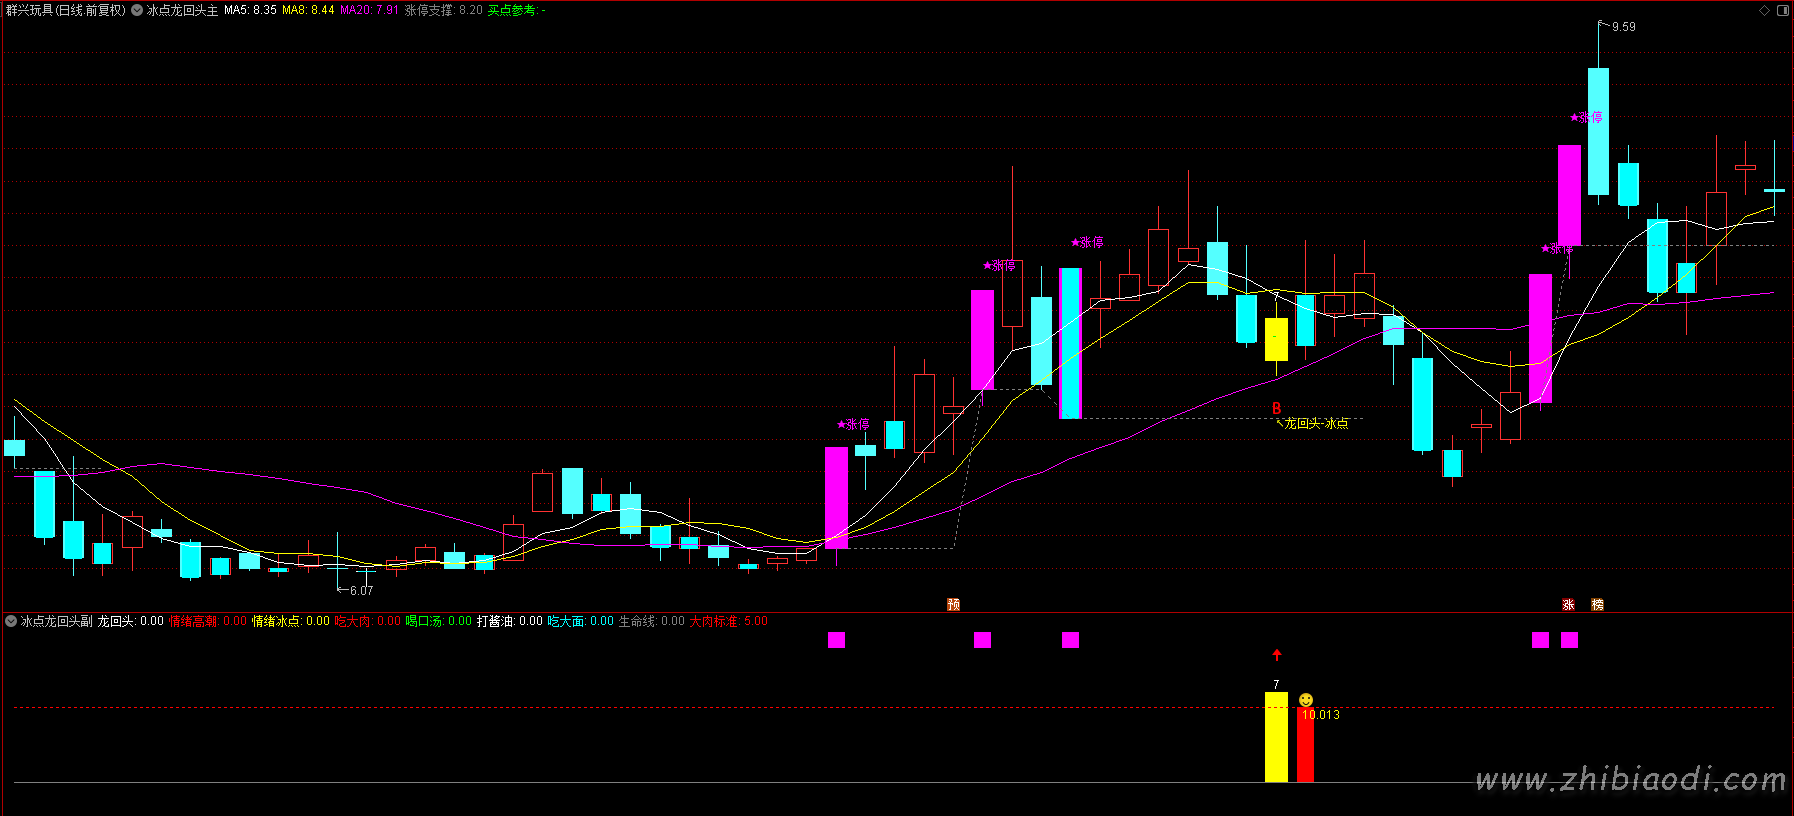Toggle the side panel layout icon

coord(1782,10)
